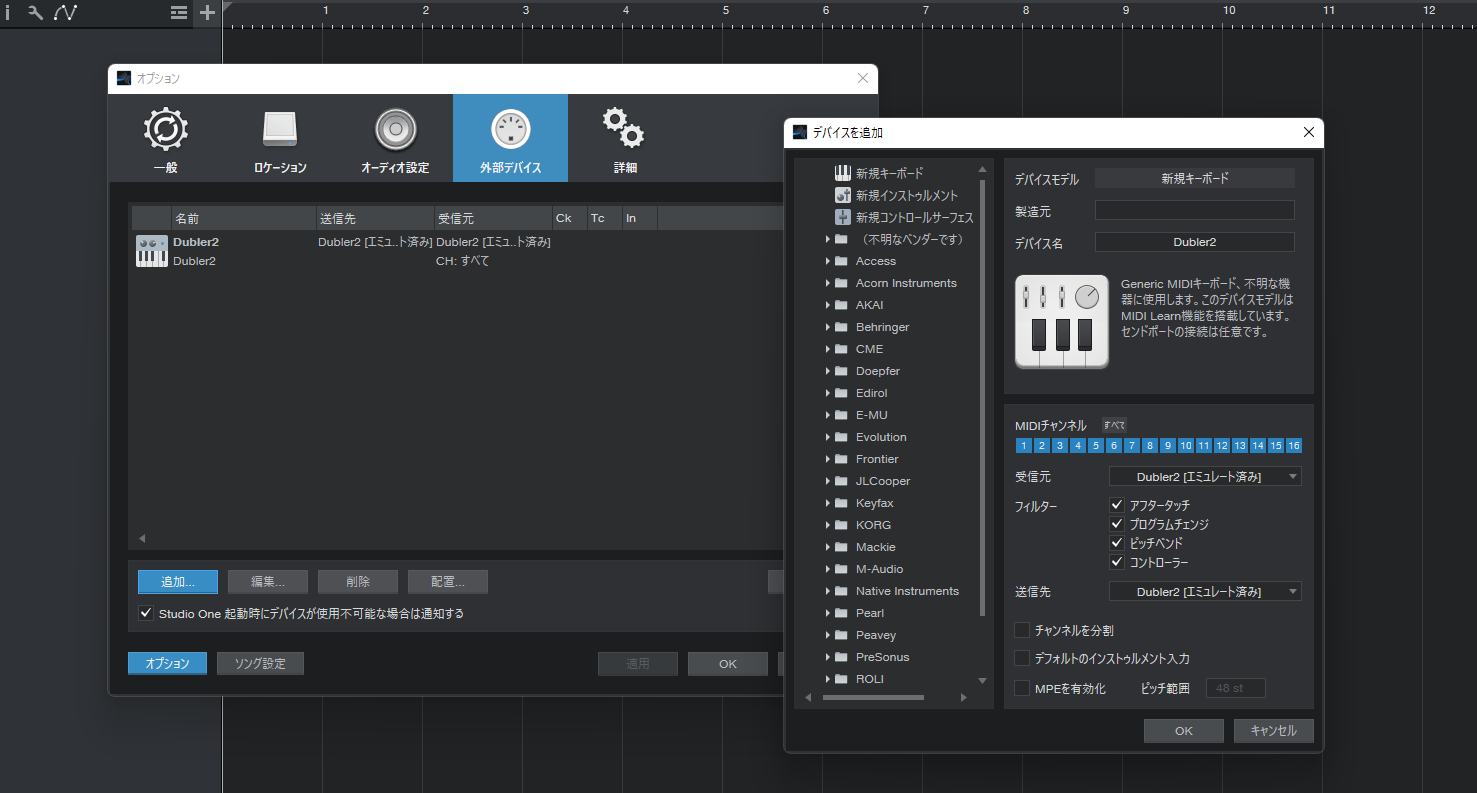1477x793 pixels.
Task: Click the All (すべて) MIDI channels button
Action: (1114, 425)
